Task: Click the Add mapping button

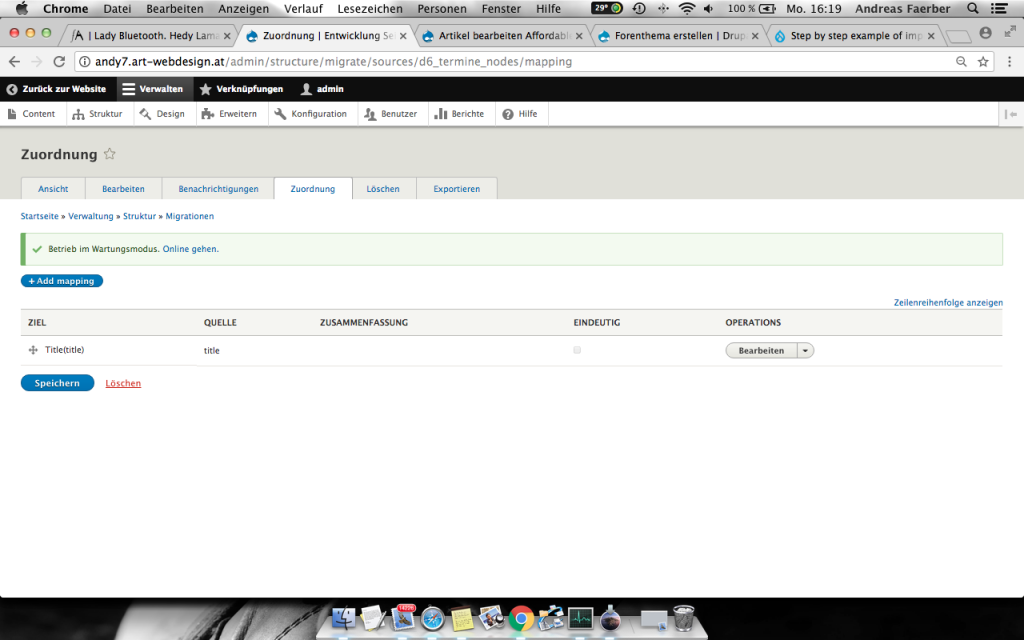Action: pos(62,281)
